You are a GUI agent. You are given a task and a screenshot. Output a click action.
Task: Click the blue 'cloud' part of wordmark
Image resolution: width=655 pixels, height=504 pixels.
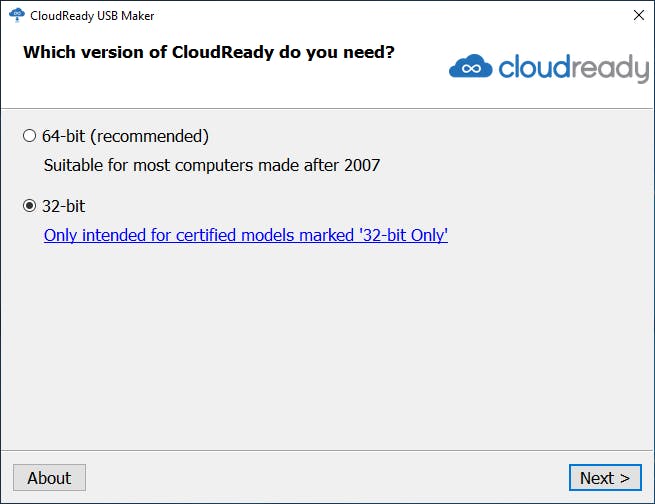[x=537, y=67]
